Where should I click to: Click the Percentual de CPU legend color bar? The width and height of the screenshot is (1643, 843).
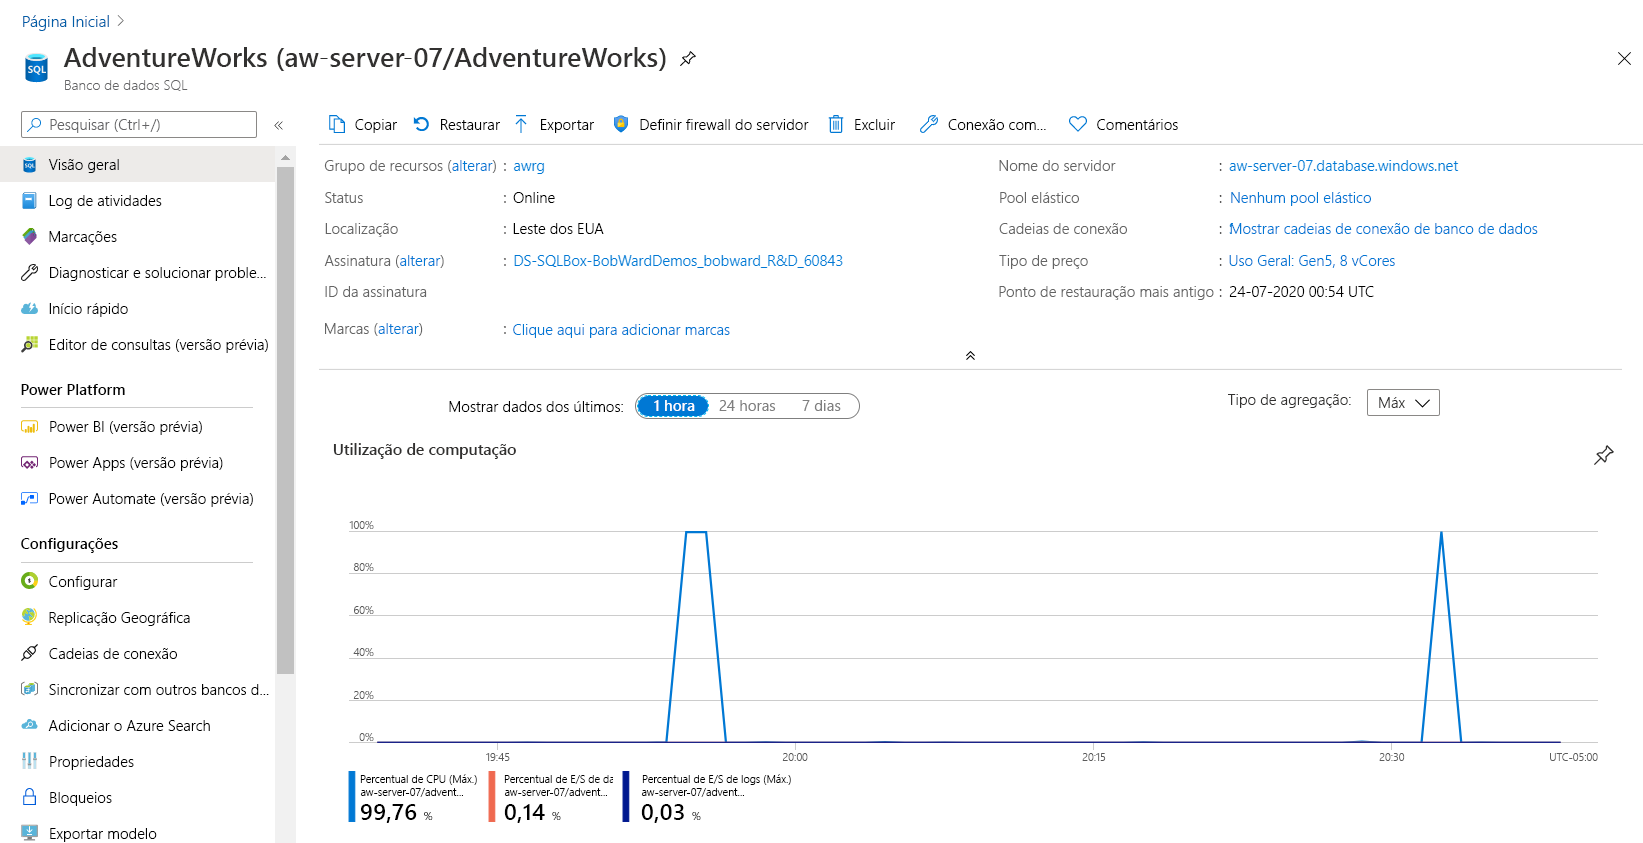click(352, 796)
